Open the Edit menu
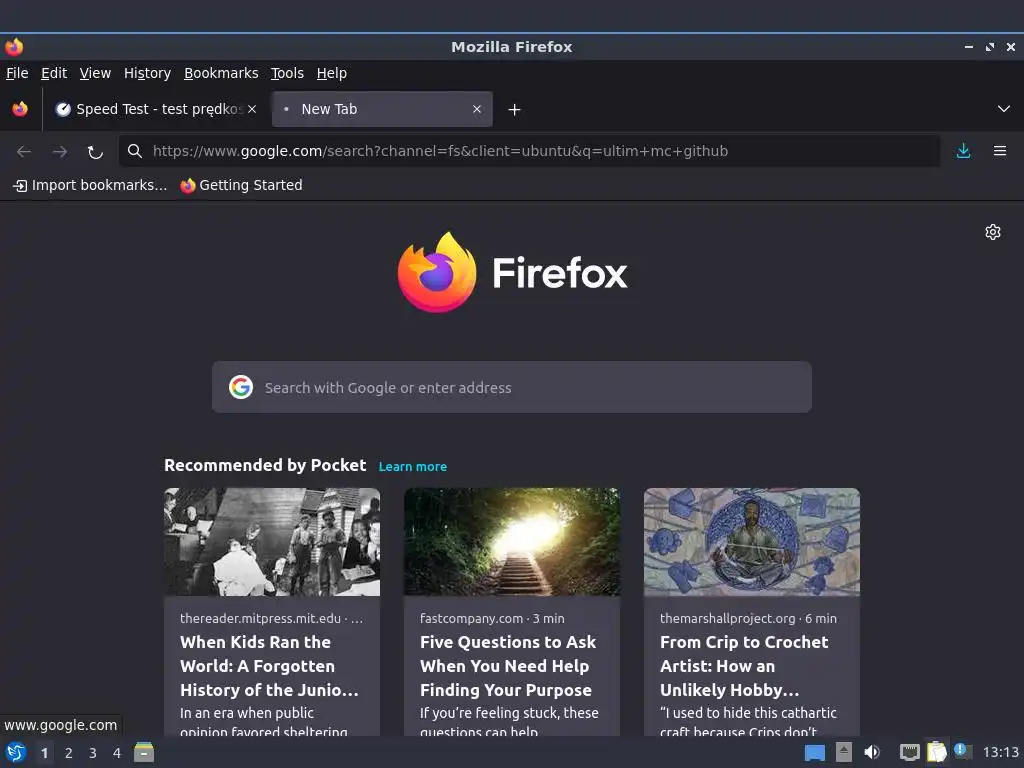Image resolution: width=1024 pixels, height=768 pixels. point(54,73)
